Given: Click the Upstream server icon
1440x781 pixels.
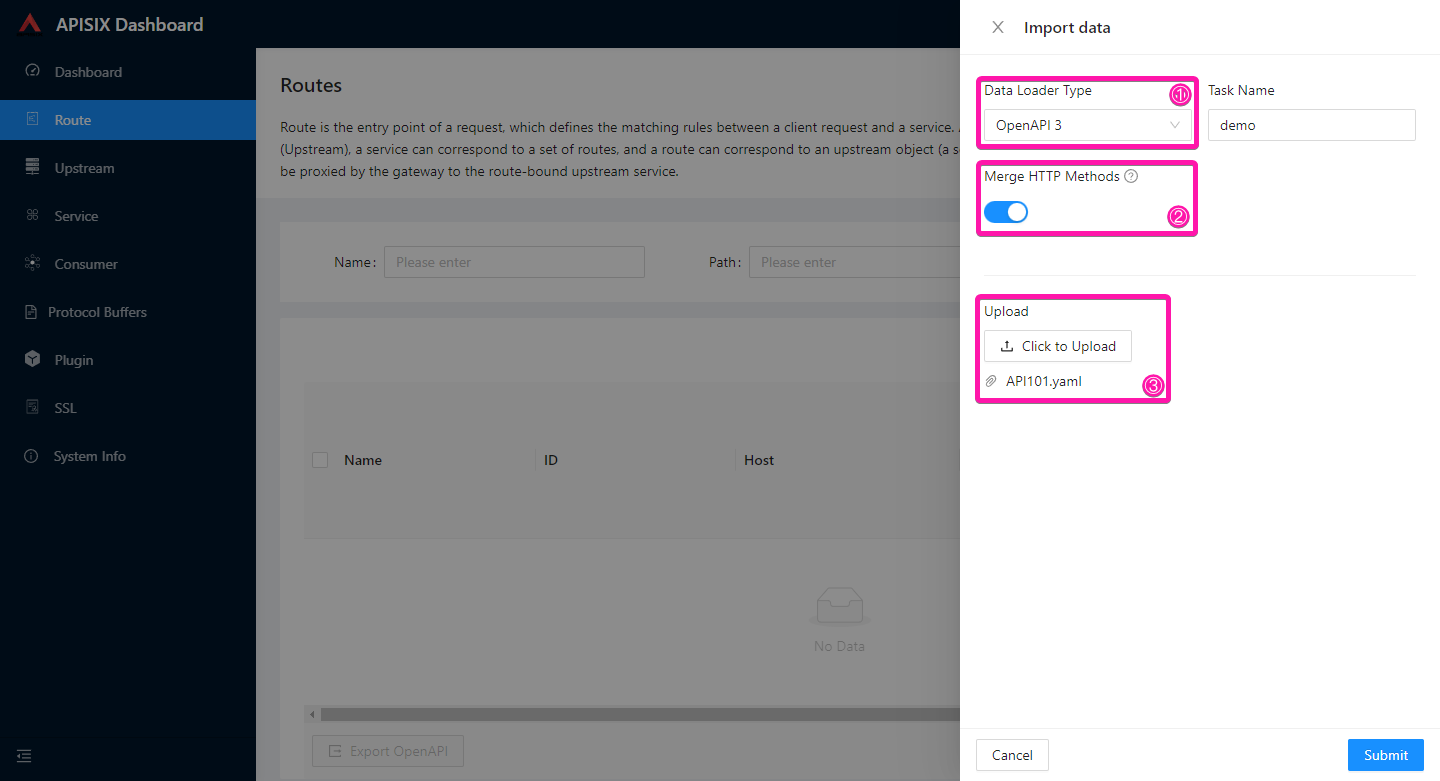Looking at the screenshot, I should coord(32,167).
